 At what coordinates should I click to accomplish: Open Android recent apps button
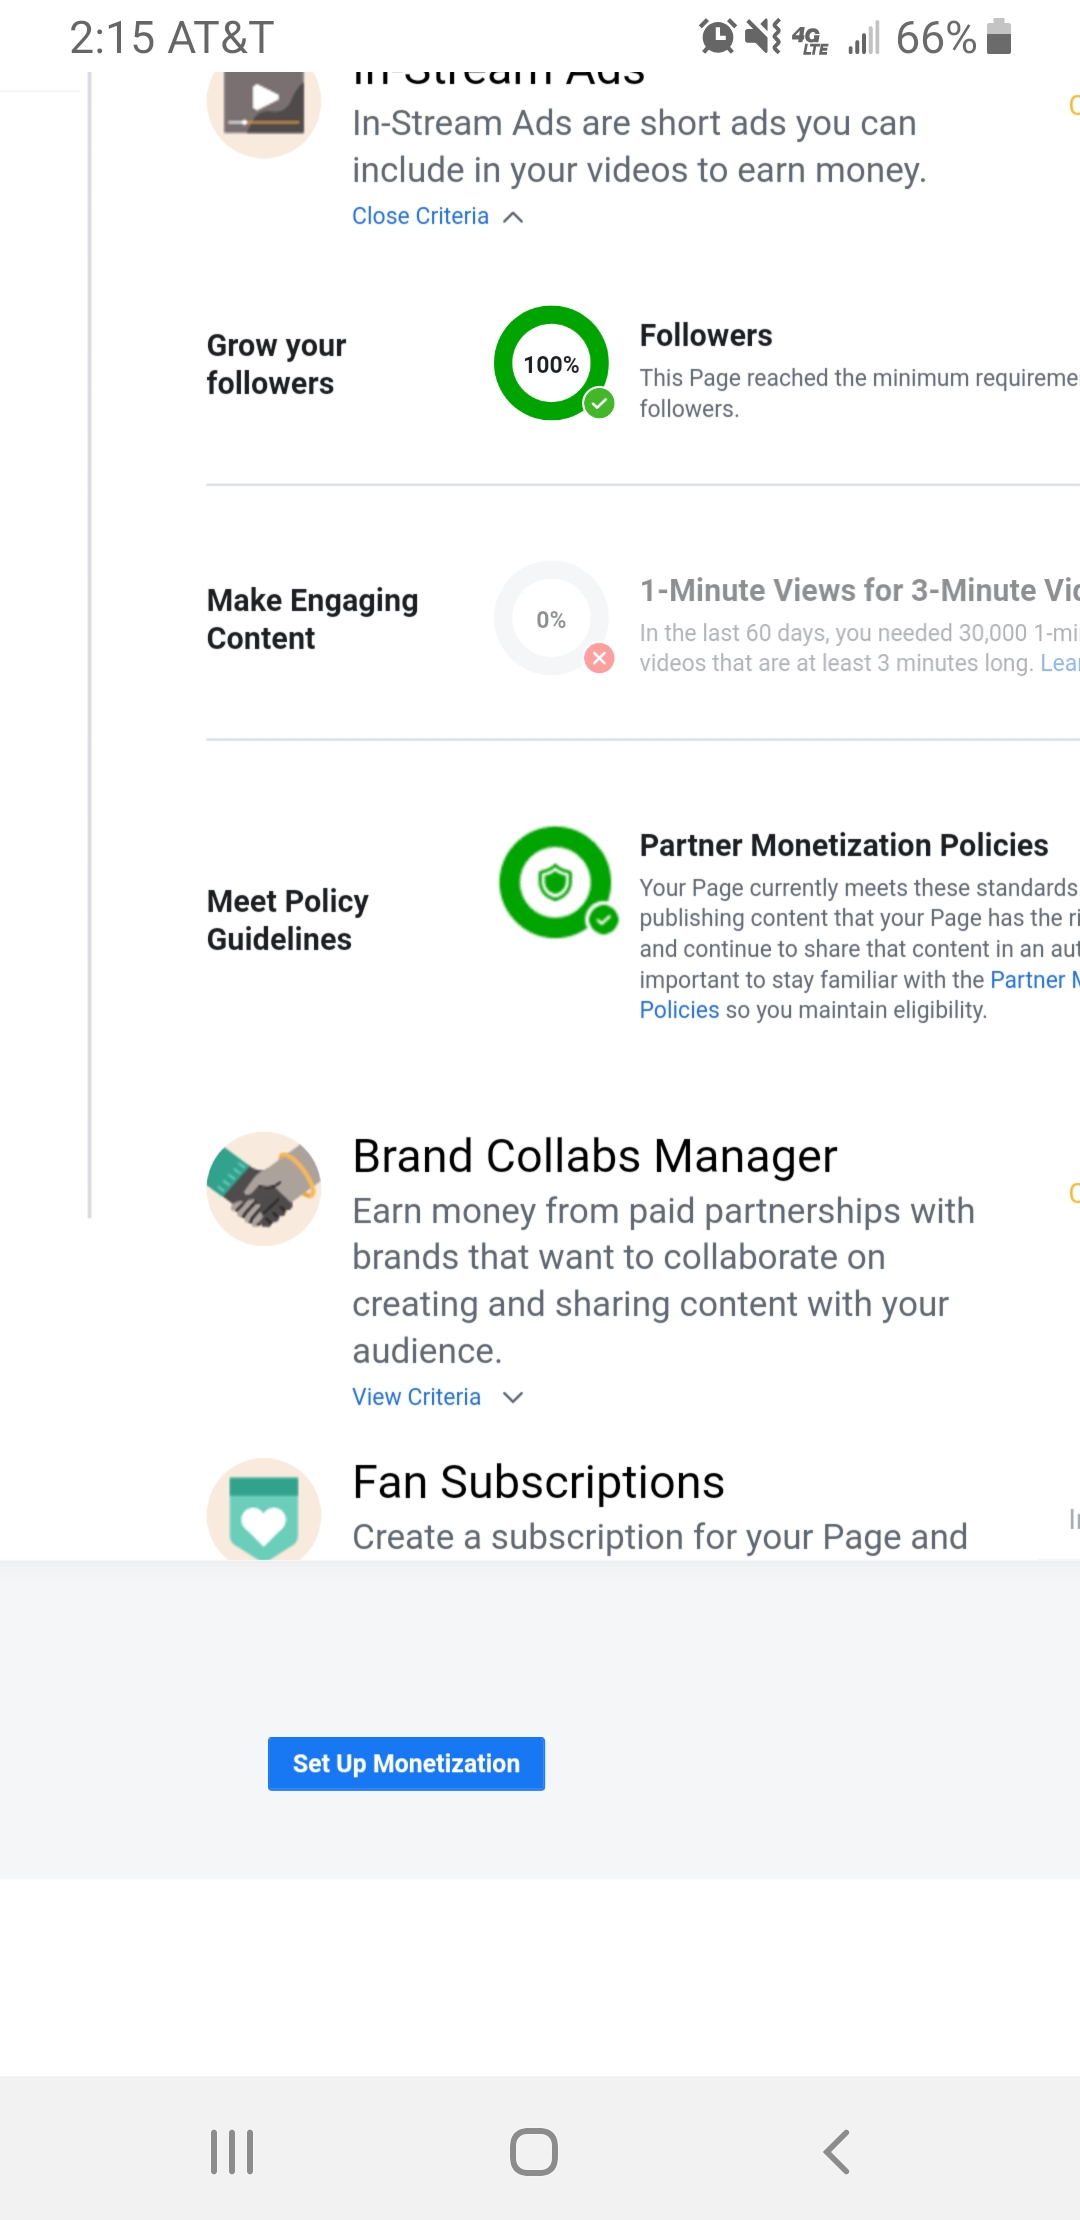(232, 2152)
